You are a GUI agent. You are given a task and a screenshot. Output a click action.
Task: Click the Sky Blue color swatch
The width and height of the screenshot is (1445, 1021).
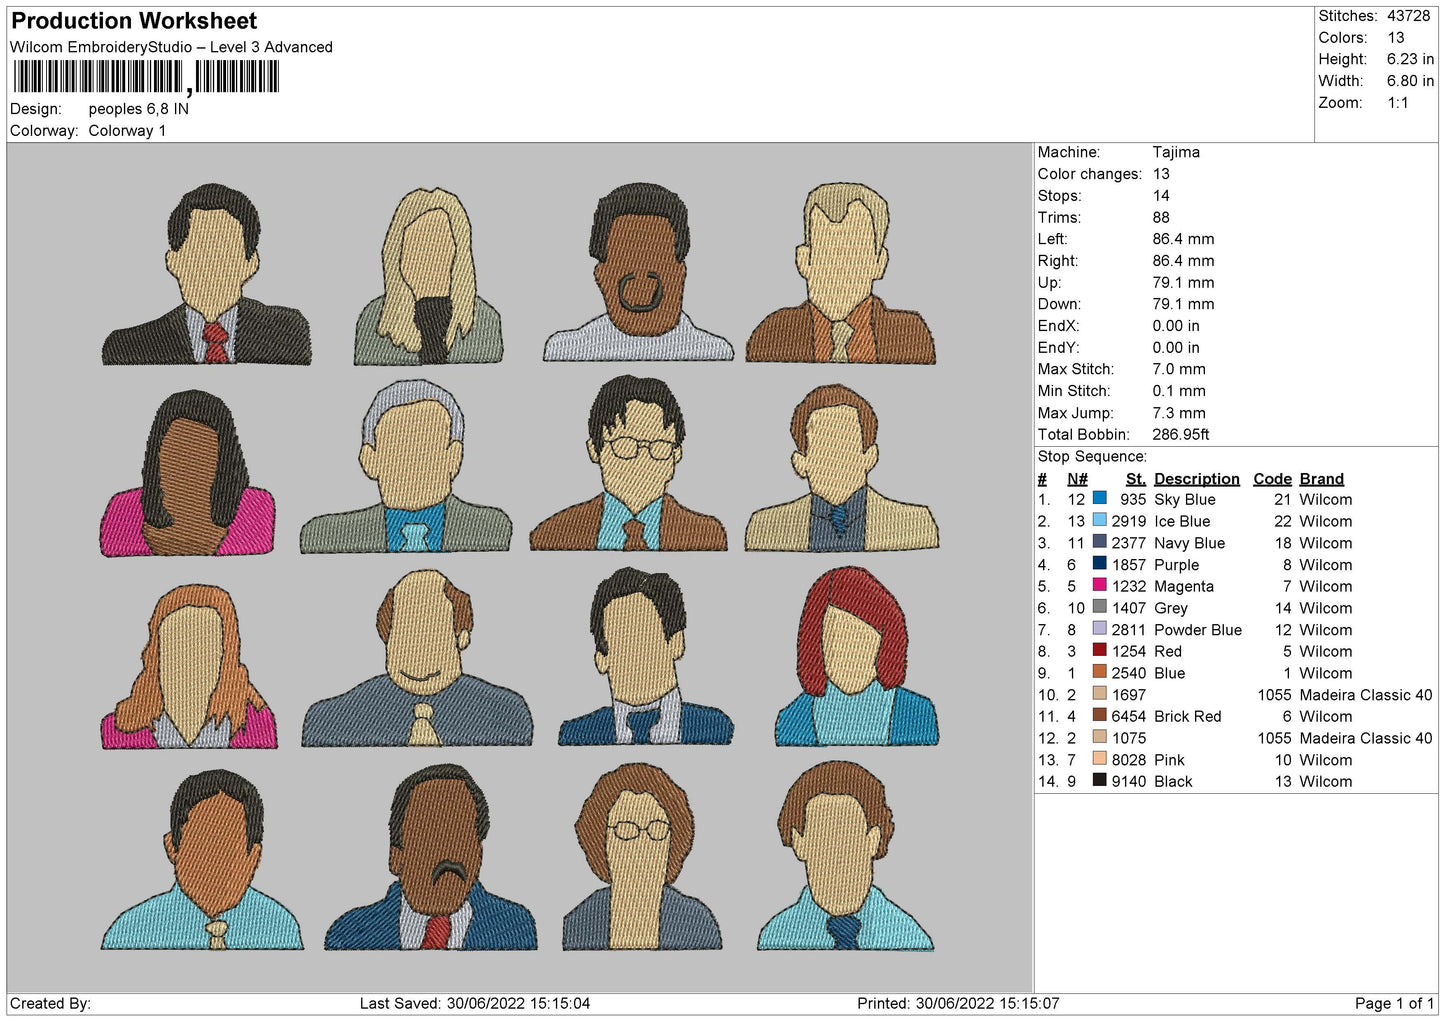coord(1099,498)
